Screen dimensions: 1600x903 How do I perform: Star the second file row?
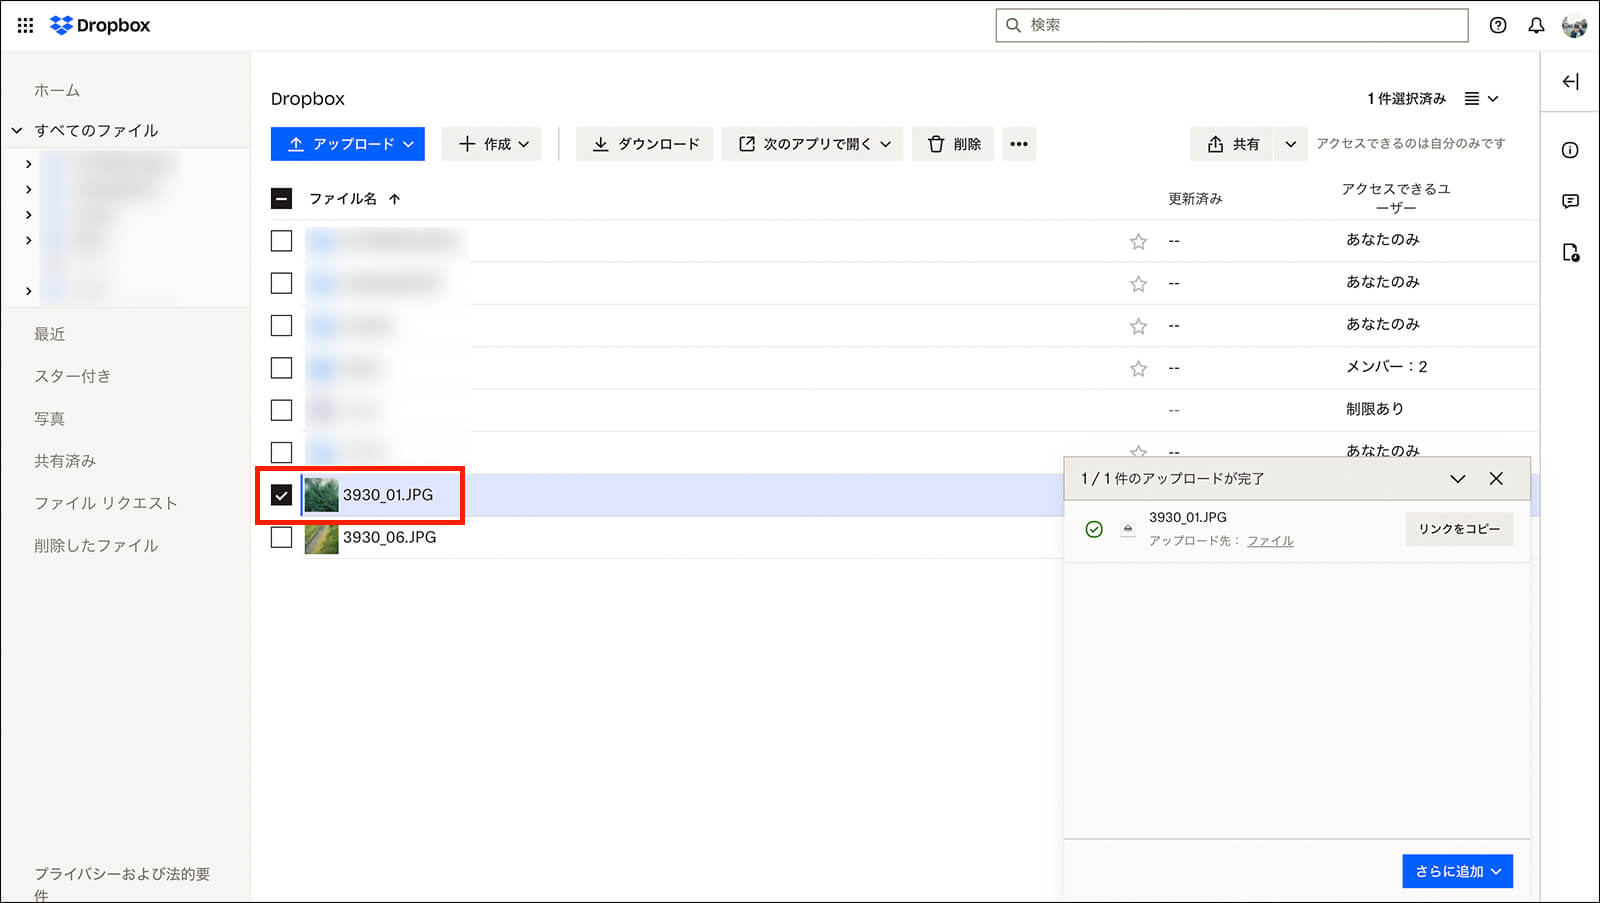click(x=1138, y=284)
